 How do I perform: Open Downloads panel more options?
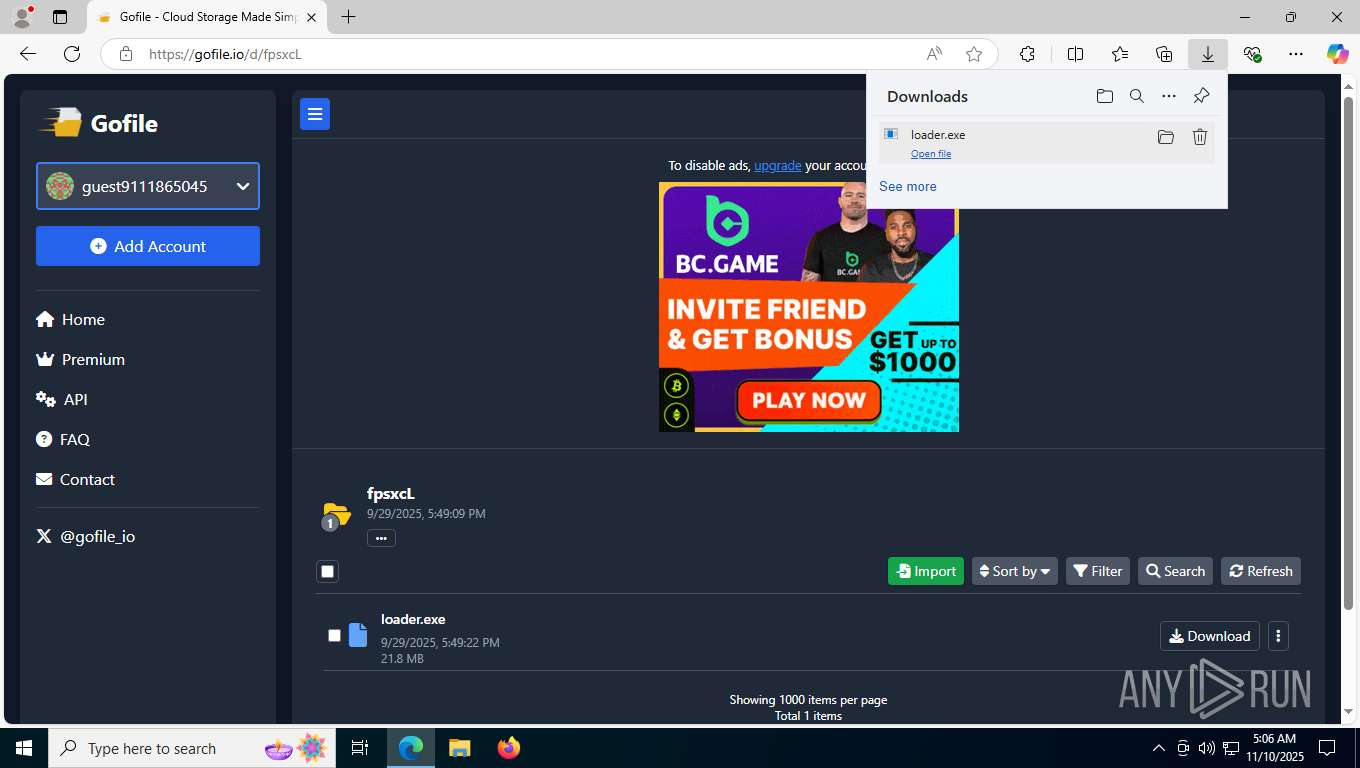click(1168, 96)
